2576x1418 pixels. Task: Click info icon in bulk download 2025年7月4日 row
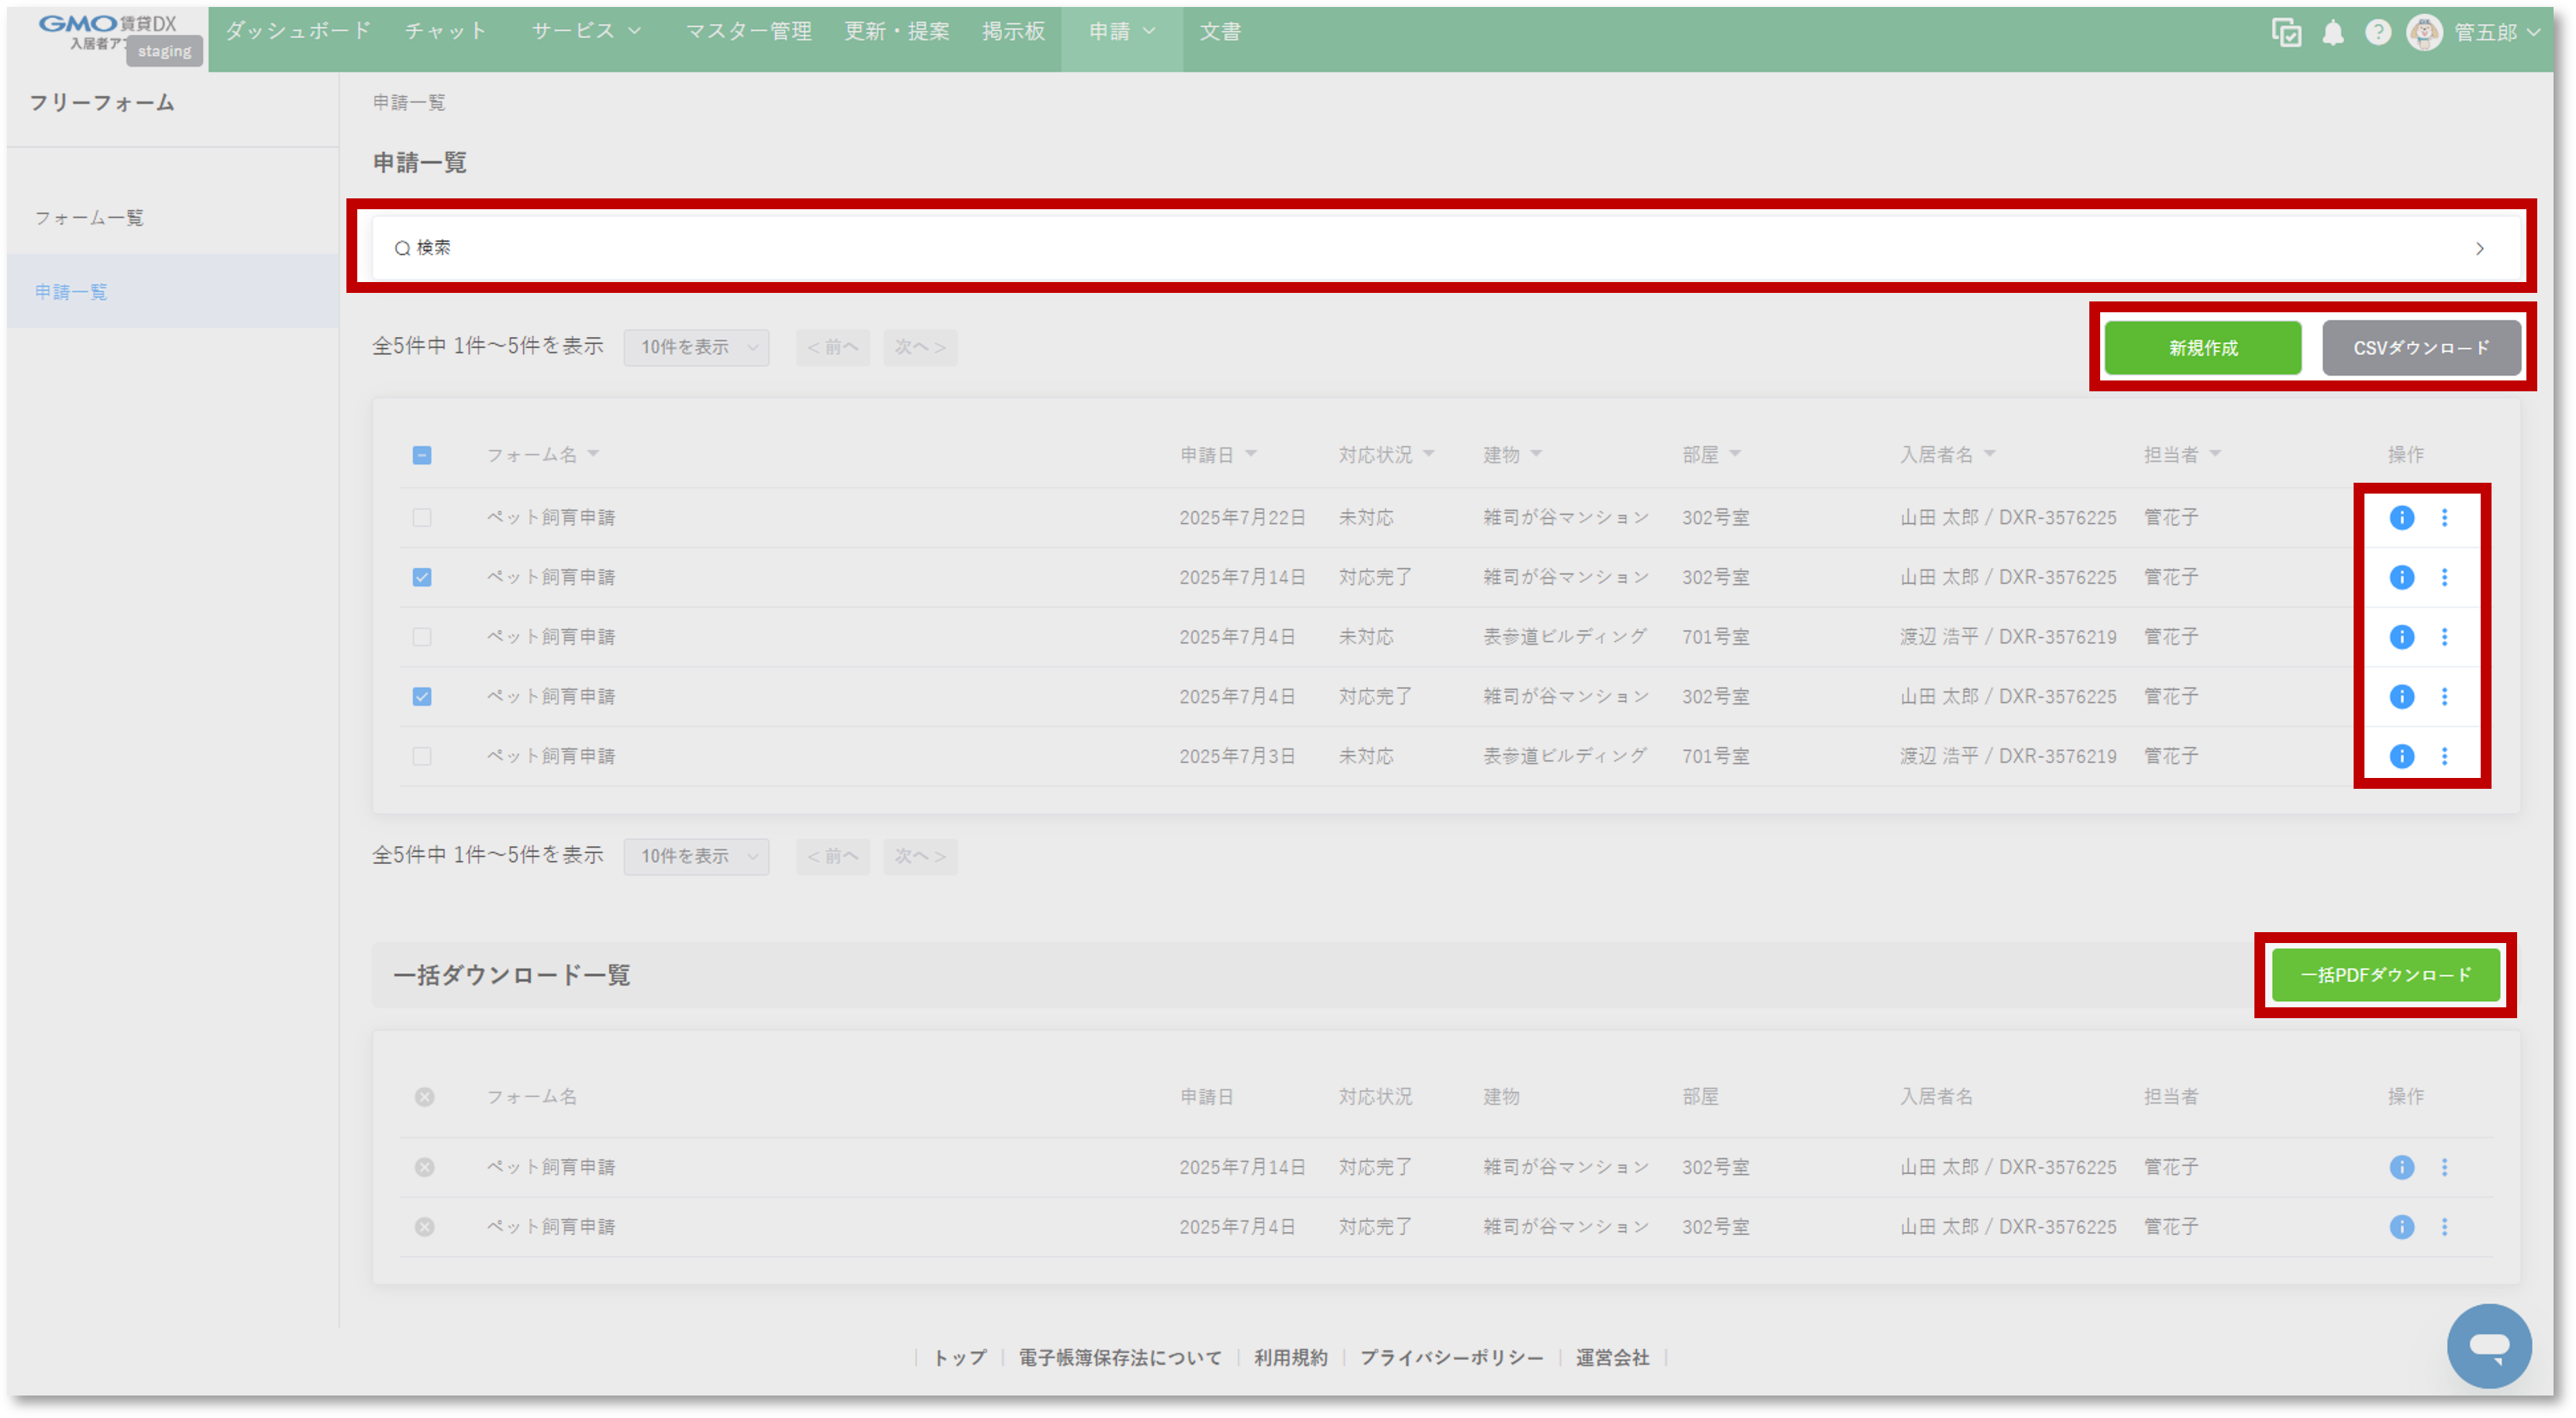click(2401, 1227)
